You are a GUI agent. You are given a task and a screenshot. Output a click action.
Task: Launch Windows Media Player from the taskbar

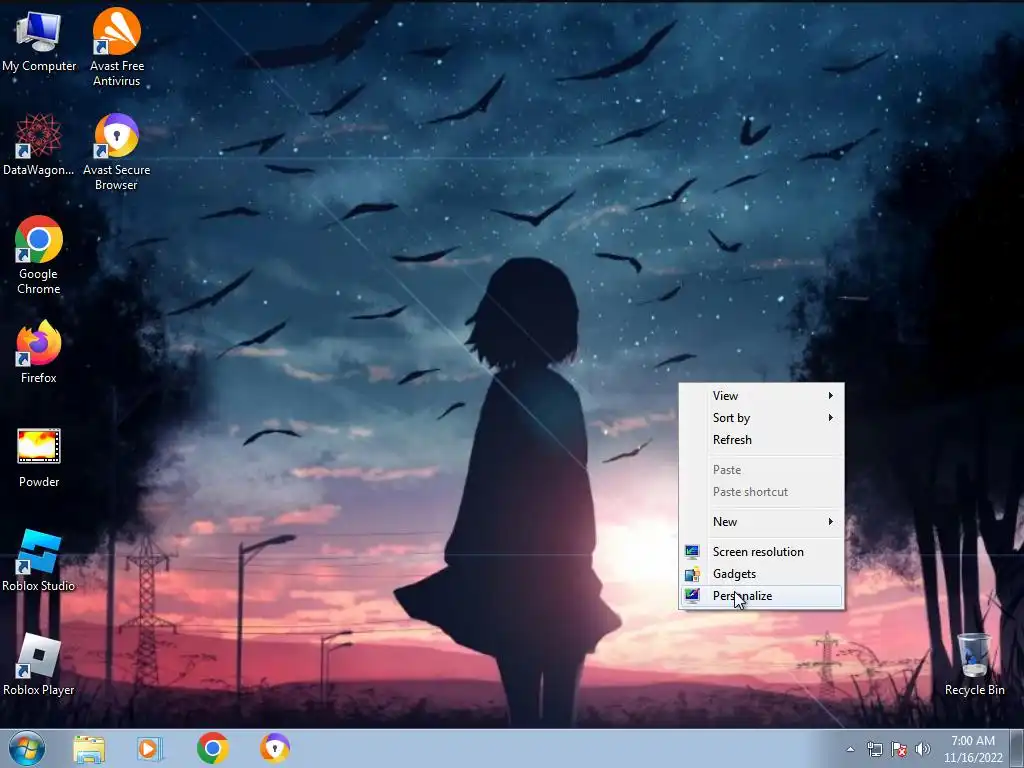pos(150,748)
